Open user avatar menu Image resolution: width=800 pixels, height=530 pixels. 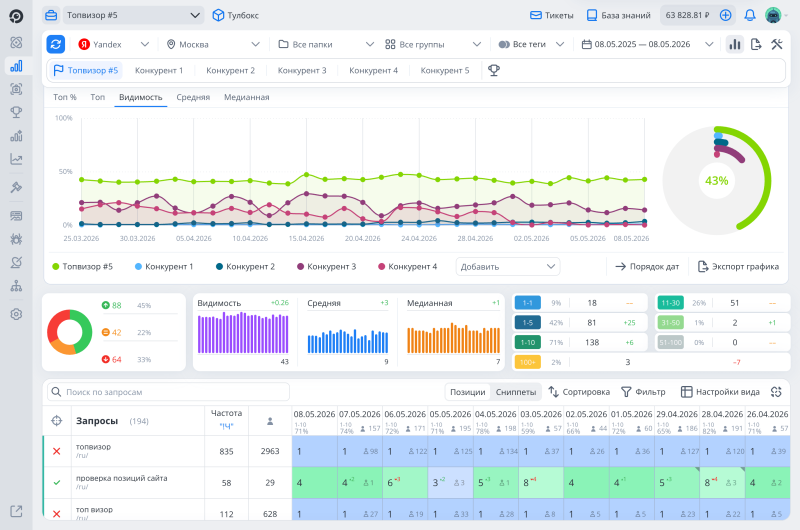click(x=773, y=15)
